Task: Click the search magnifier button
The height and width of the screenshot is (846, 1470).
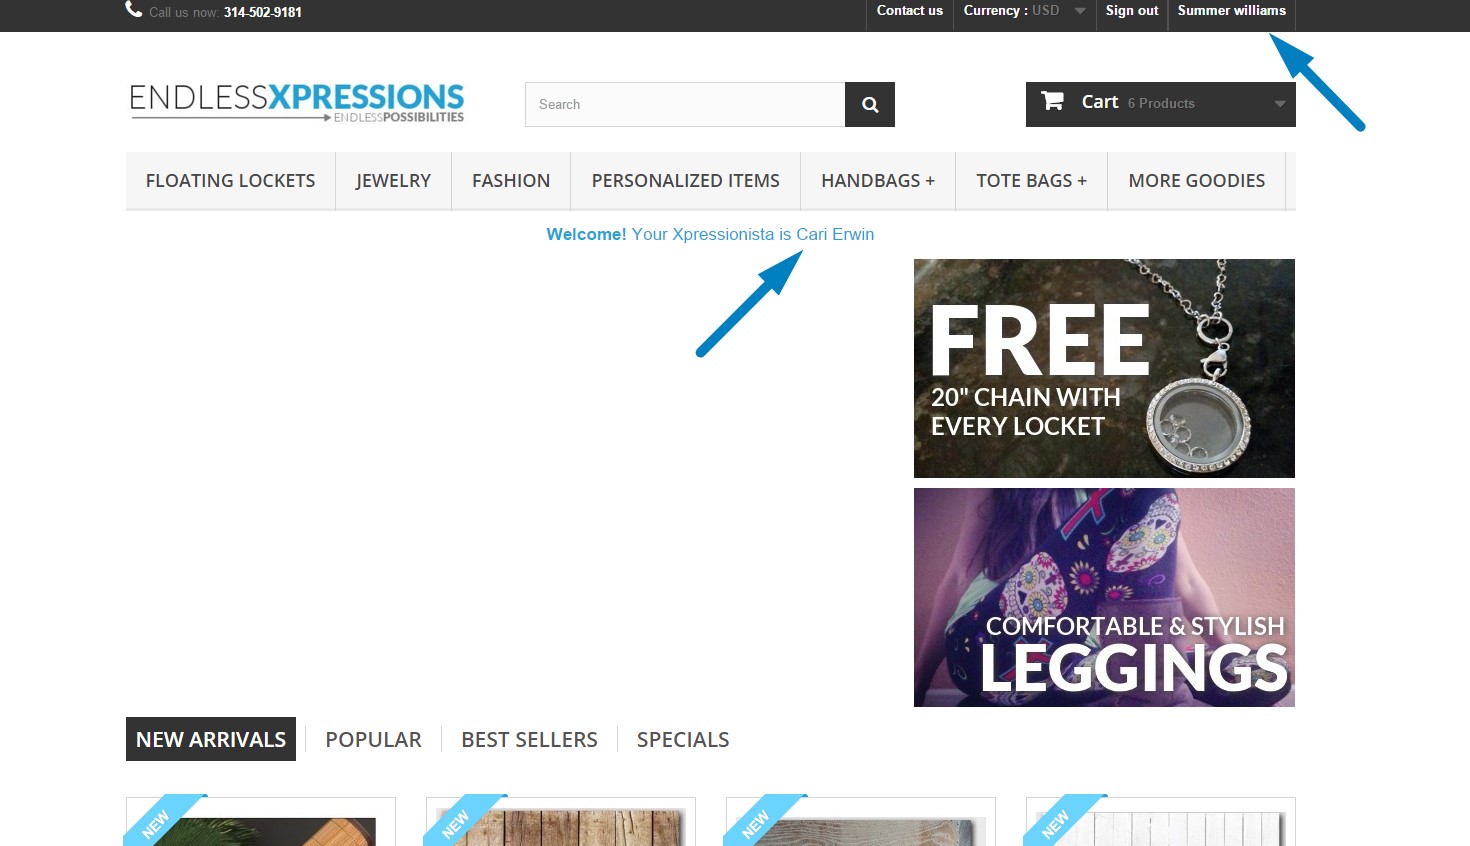Action: point(869,104)
